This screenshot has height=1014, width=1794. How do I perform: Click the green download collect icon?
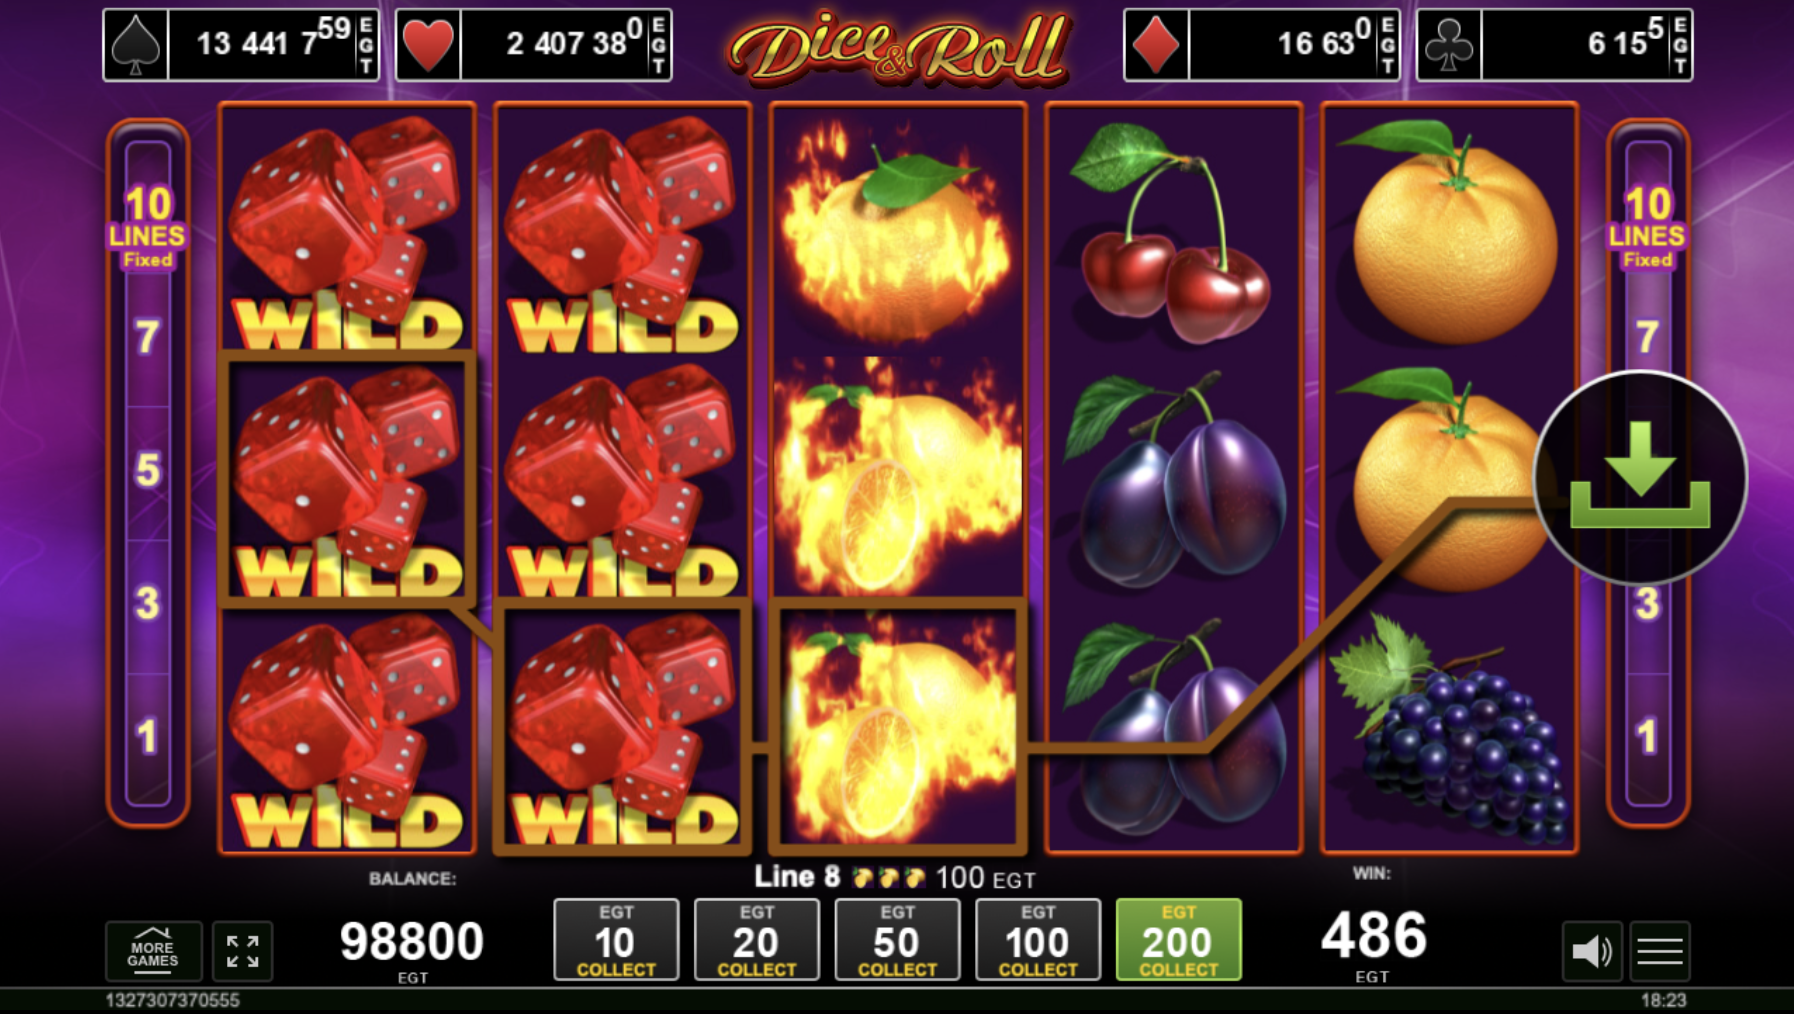pos(1640,477)
